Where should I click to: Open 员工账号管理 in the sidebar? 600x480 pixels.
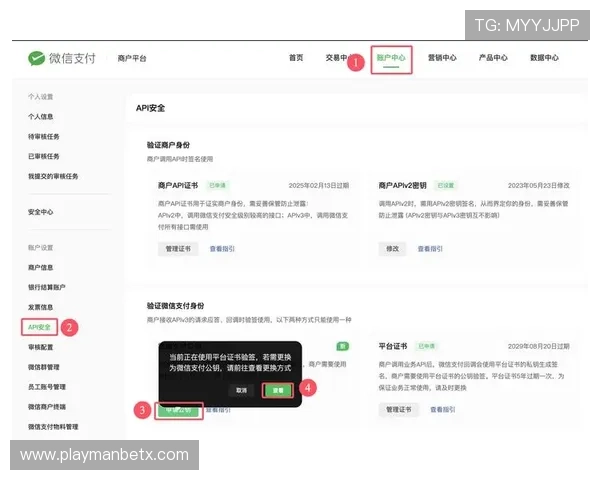click(x=47, y=387)
